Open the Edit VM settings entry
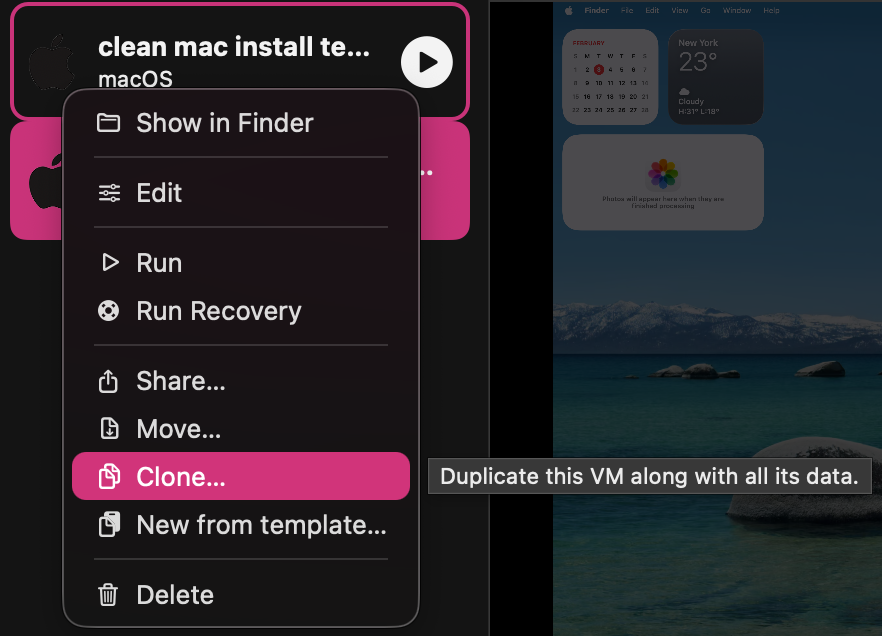Image resolution: width=882 pixels, height=636 pixels. [x=241, y=193]
